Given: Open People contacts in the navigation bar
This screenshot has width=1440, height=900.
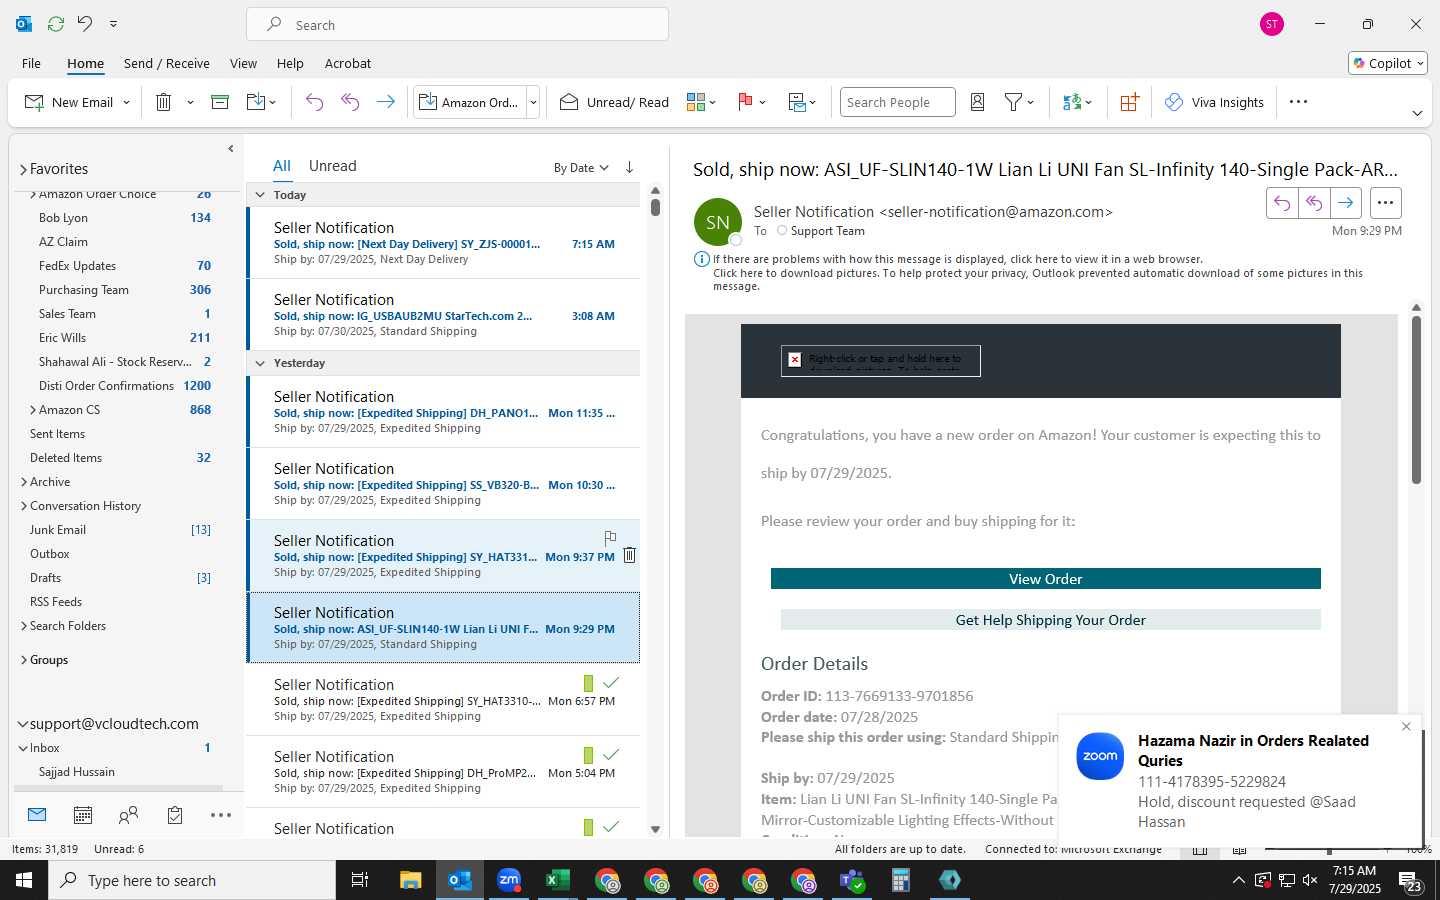Looking at the screenshot, I should (128, 815).
